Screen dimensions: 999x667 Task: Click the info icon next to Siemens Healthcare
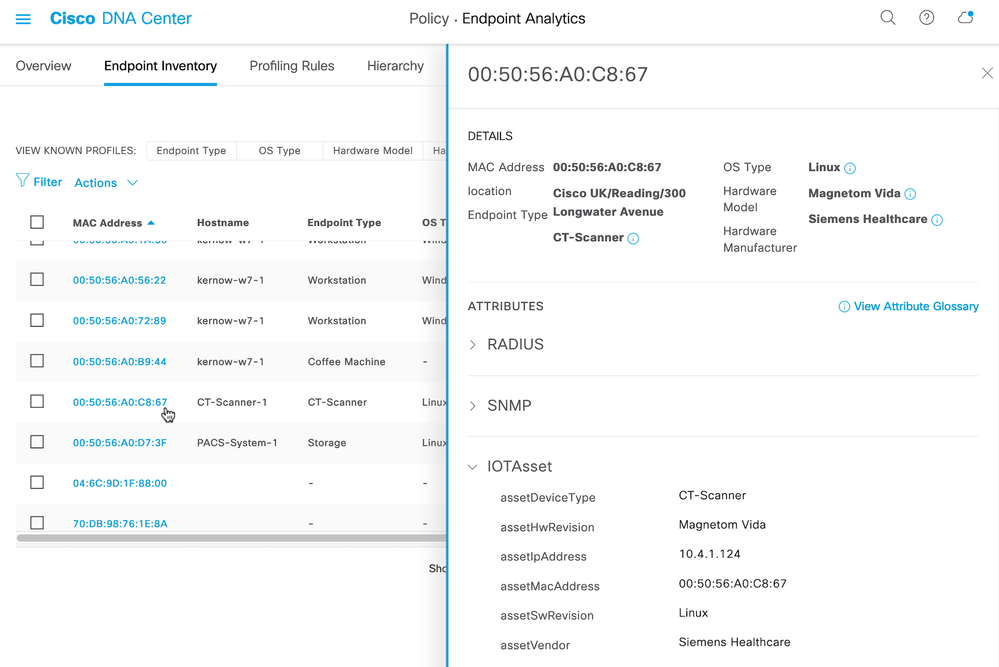coord(937,220)
